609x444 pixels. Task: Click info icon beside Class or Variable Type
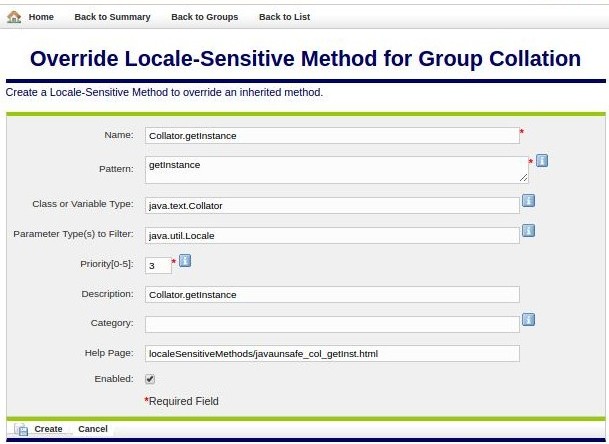[528, 201]
